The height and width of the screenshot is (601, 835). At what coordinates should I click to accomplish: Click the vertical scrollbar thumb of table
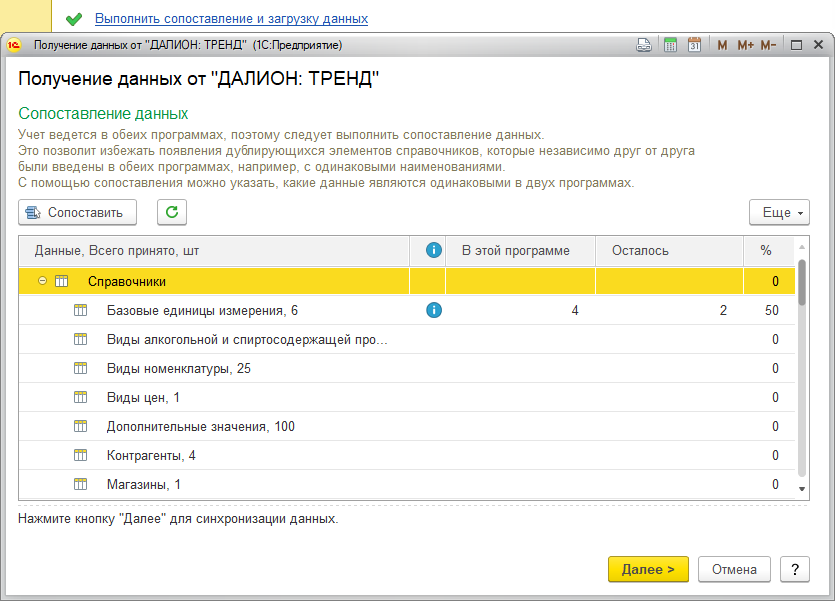(x=802, y=282)
